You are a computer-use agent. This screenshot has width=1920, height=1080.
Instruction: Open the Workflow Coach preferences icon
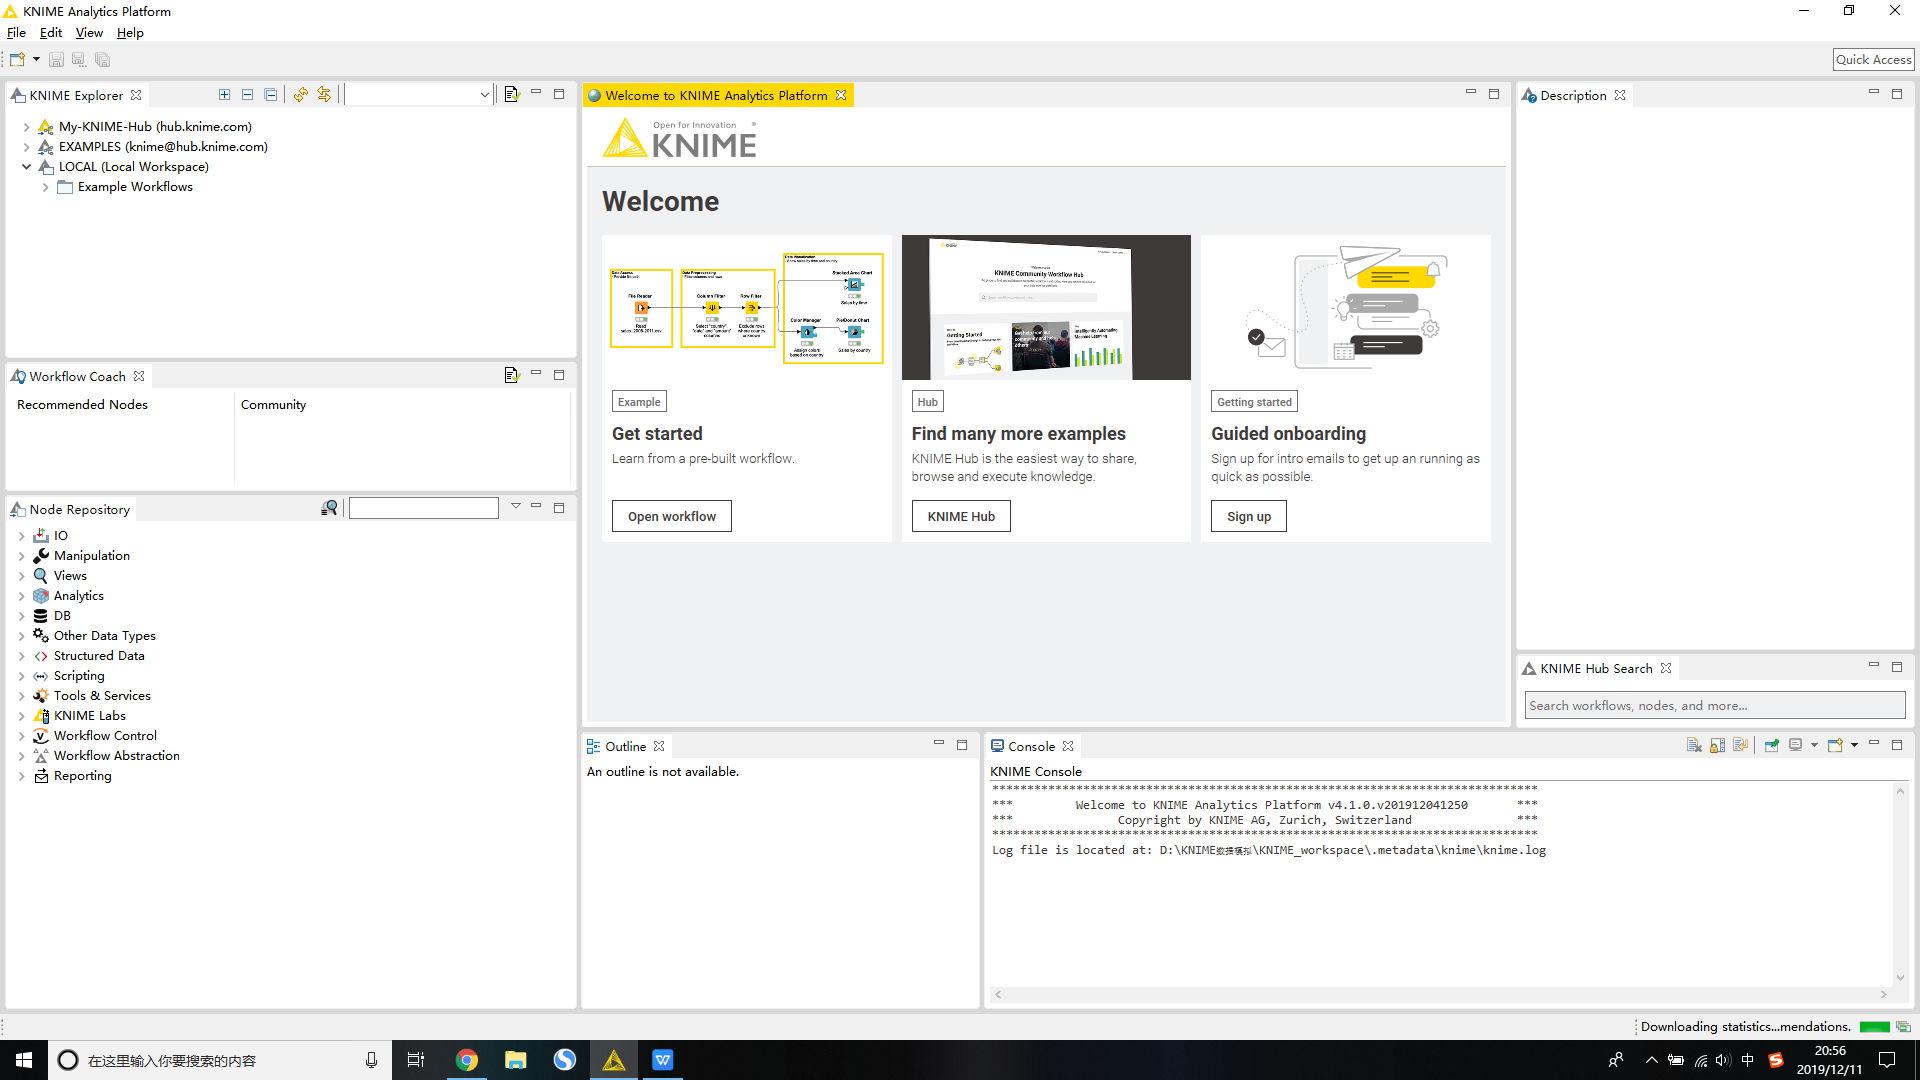[x=511, y=376]
